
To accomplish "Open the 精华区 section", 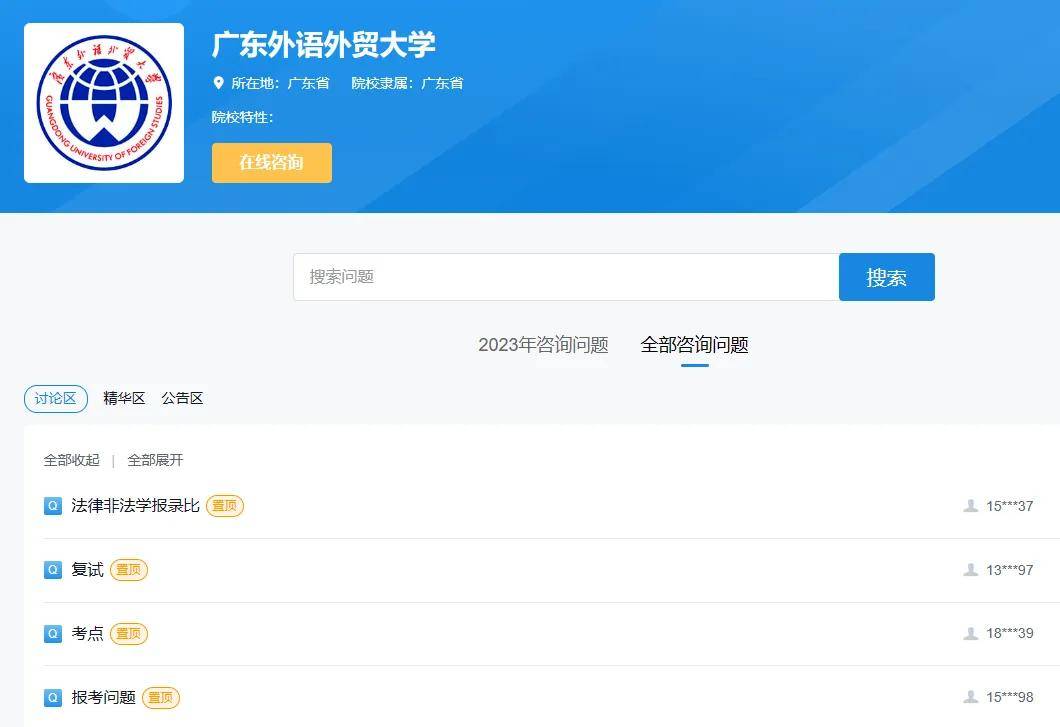I will 124,398.
